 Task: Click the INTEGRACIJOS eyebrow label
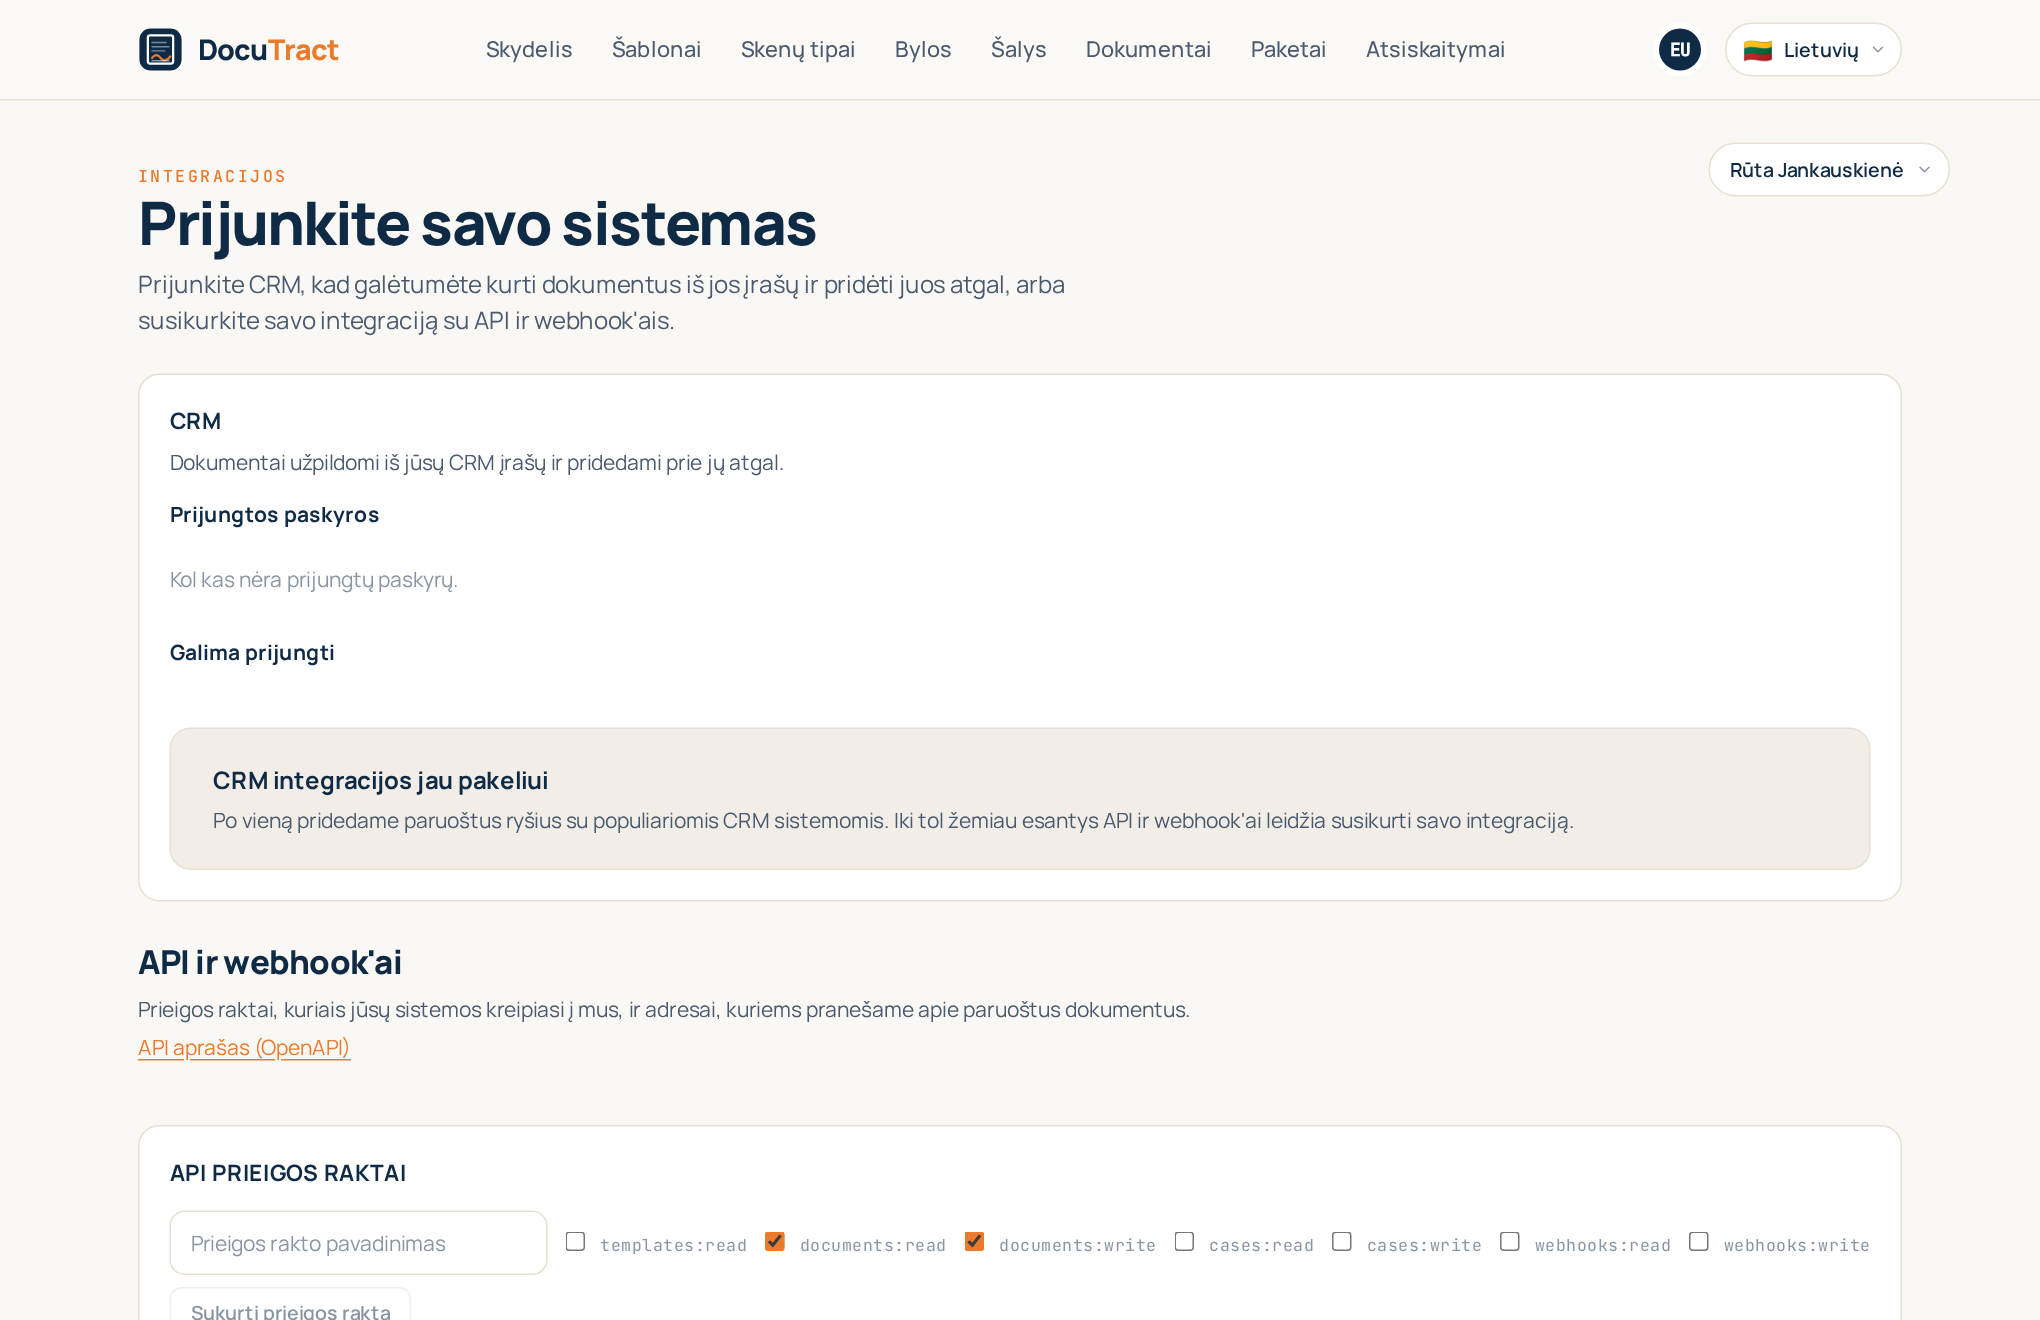pyautogui.click(x=212, y=176)
